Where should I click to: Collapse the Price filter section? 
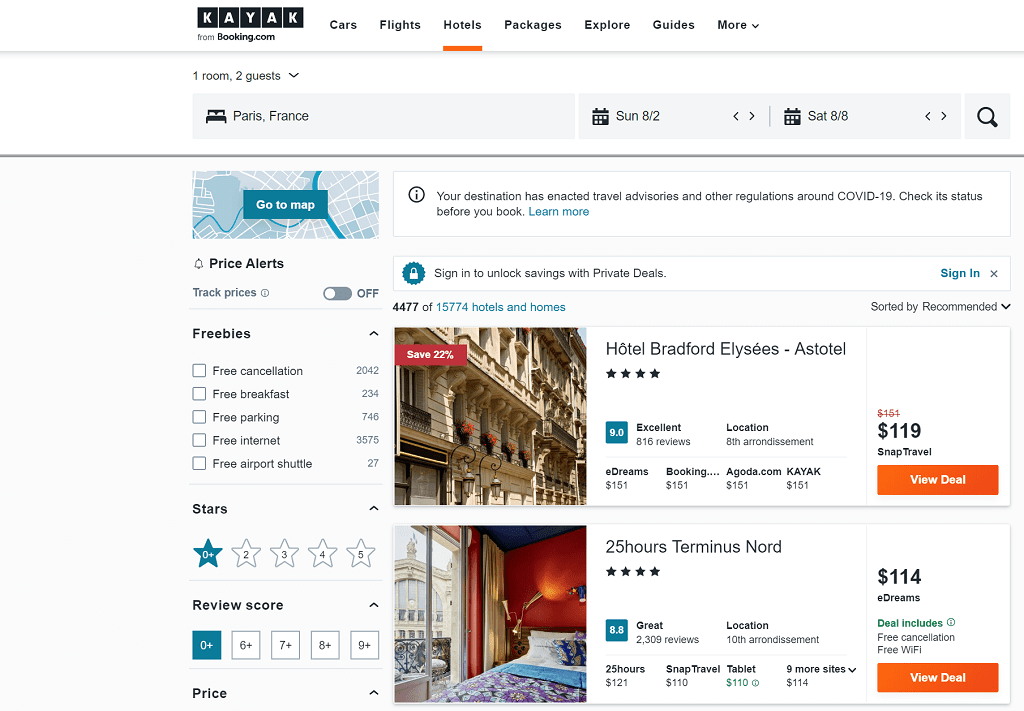click(x=374, y=693)
